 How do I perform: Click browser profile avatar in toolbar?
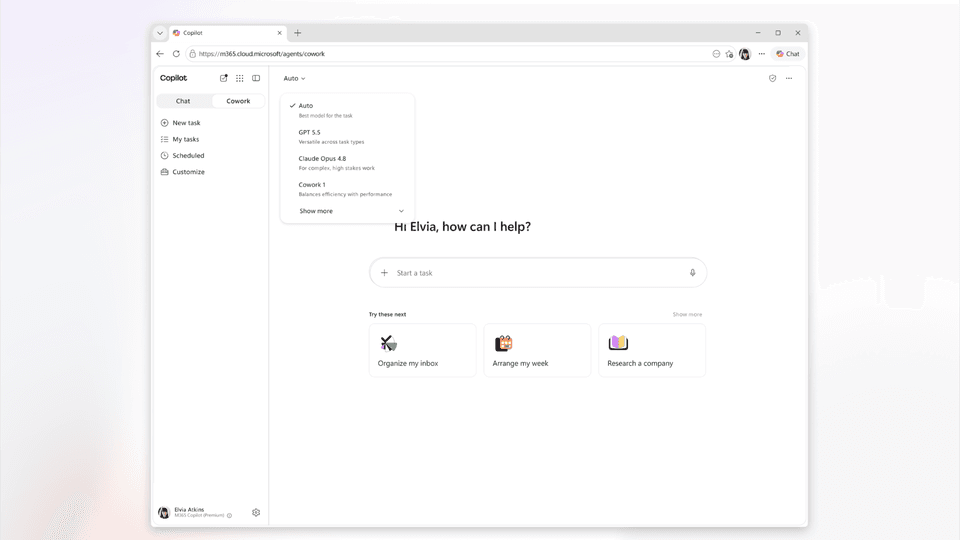pyautogui.click(x=744, y=54)
